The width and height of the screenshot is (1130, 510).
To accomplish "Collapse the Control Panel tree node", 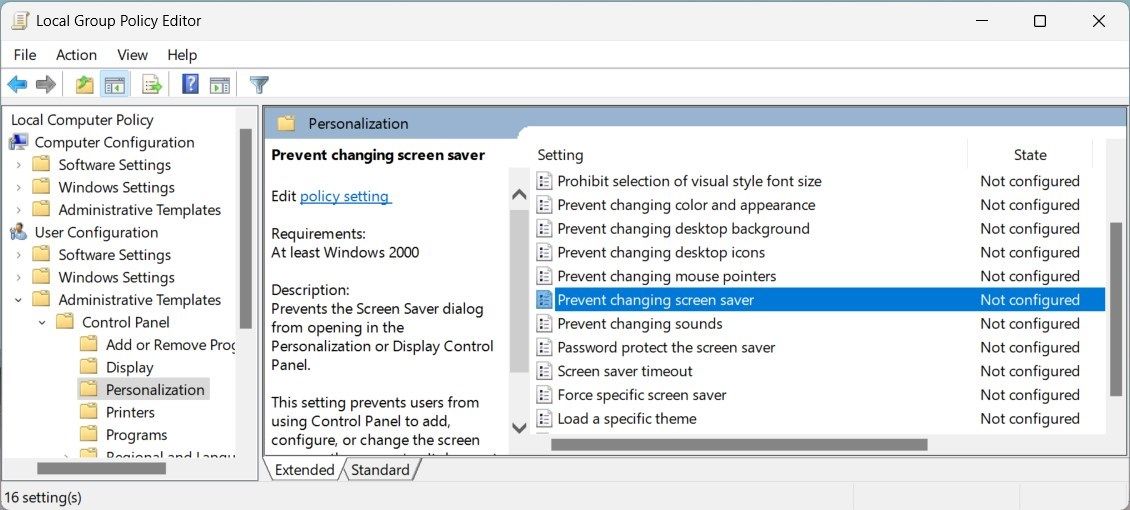I will pos(42,322).
